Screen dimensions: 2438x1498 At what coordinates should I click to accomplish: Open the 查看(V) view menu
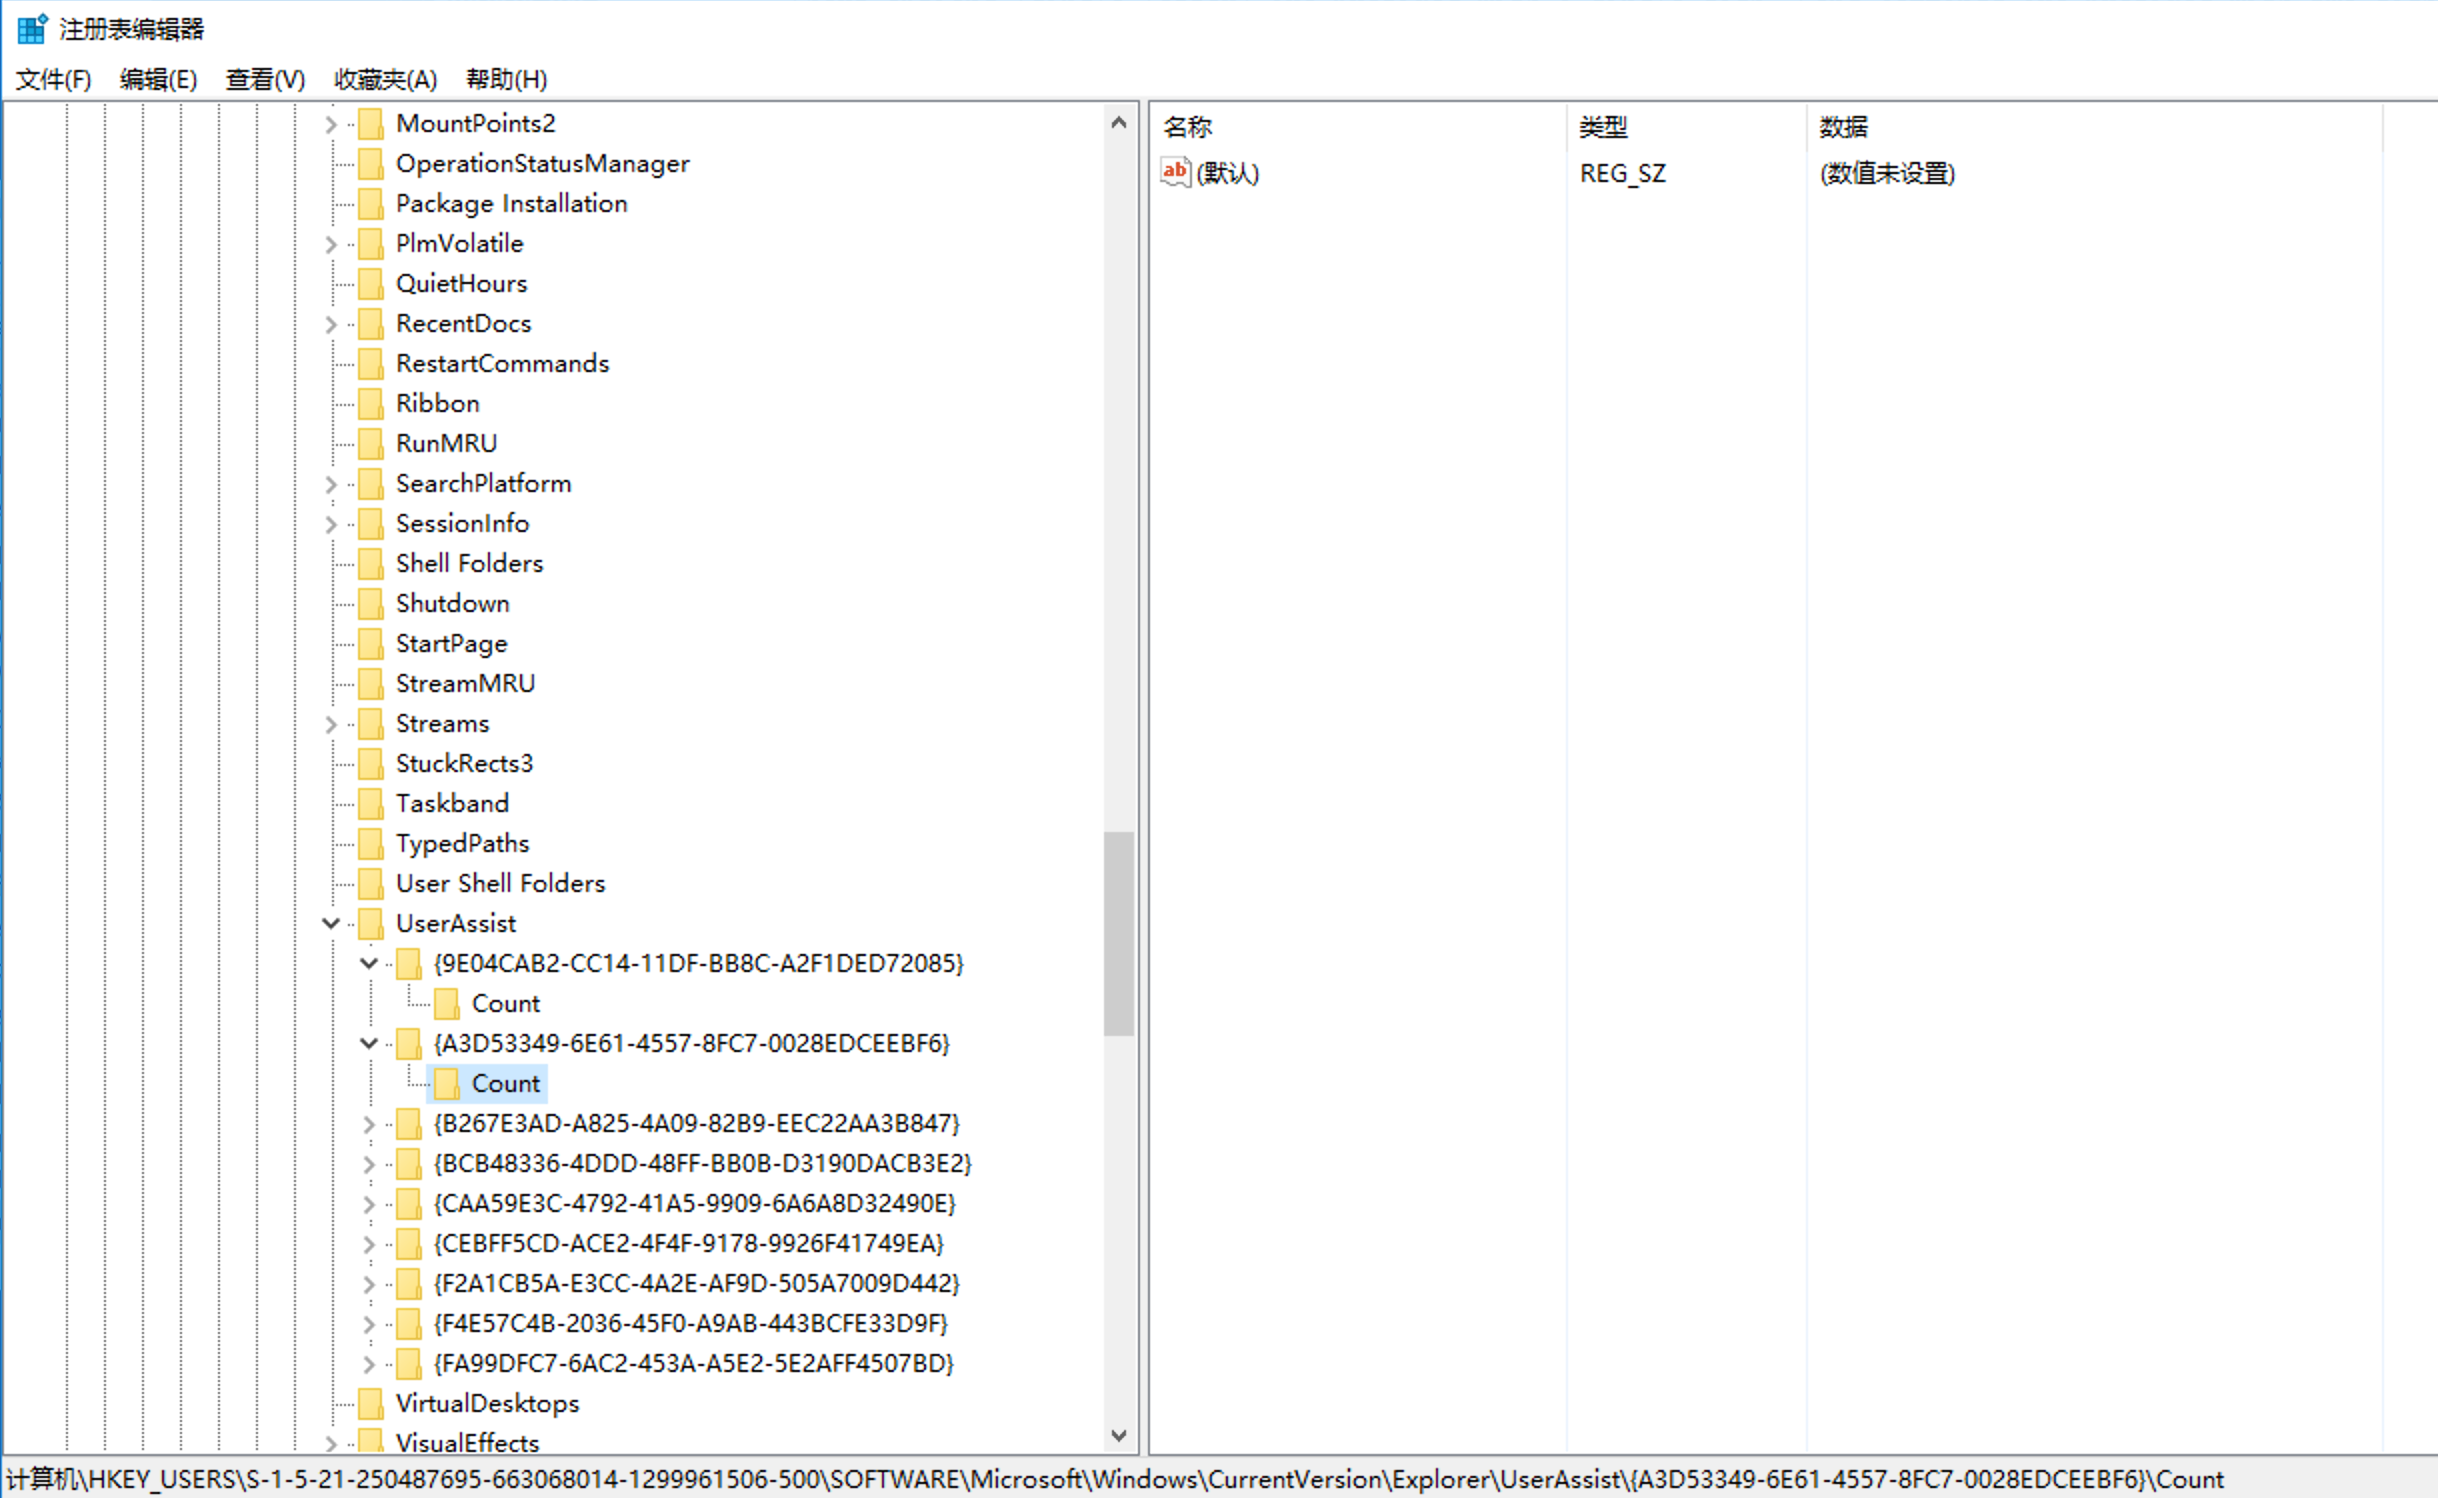[265, 79]
